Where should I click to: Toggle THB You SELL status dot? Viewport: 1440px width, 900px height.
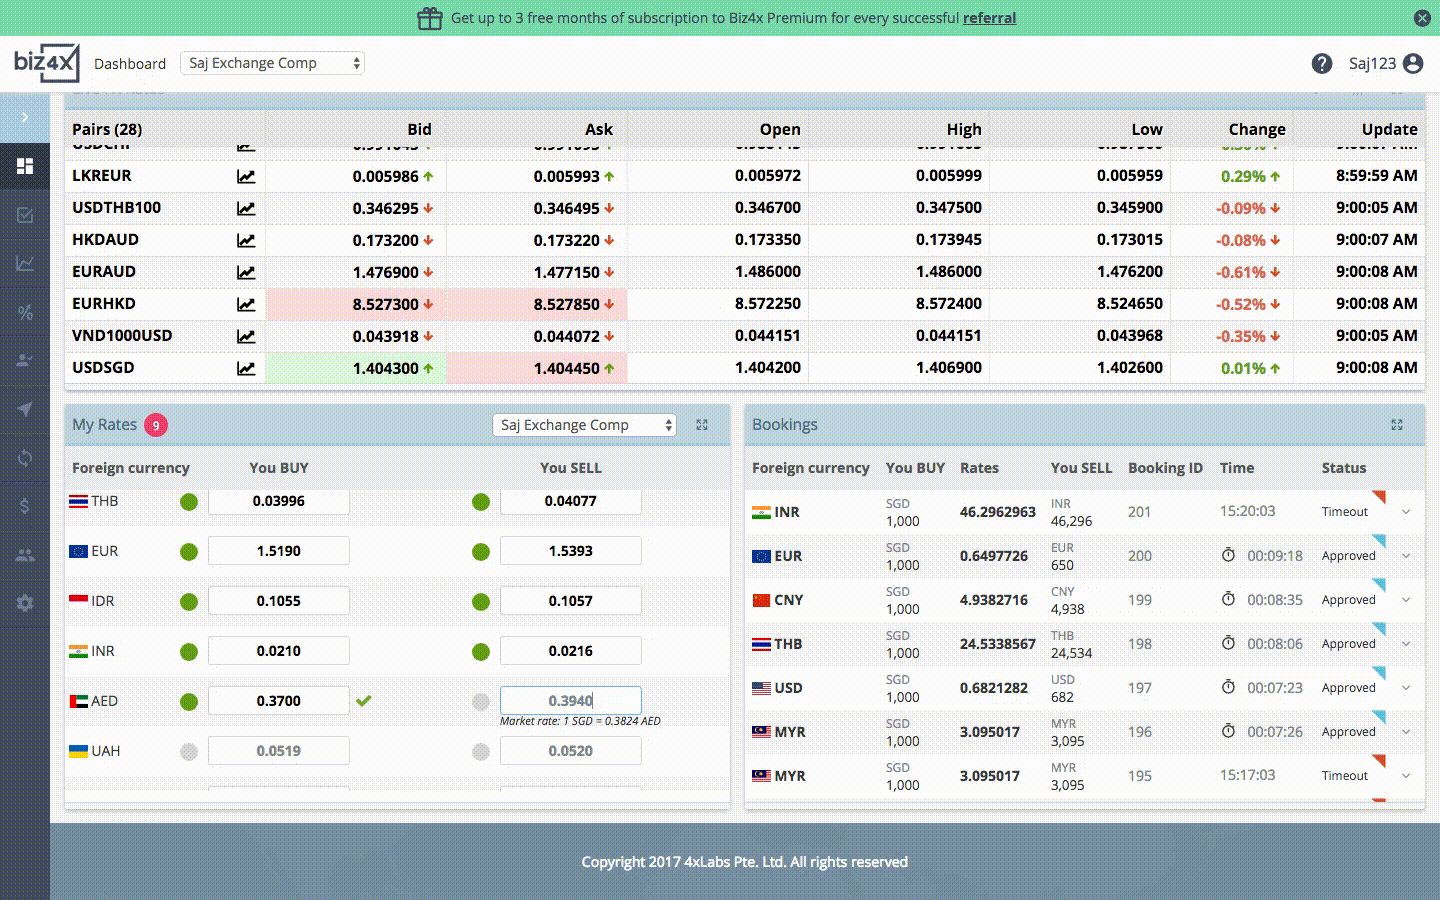coord(481,502)
